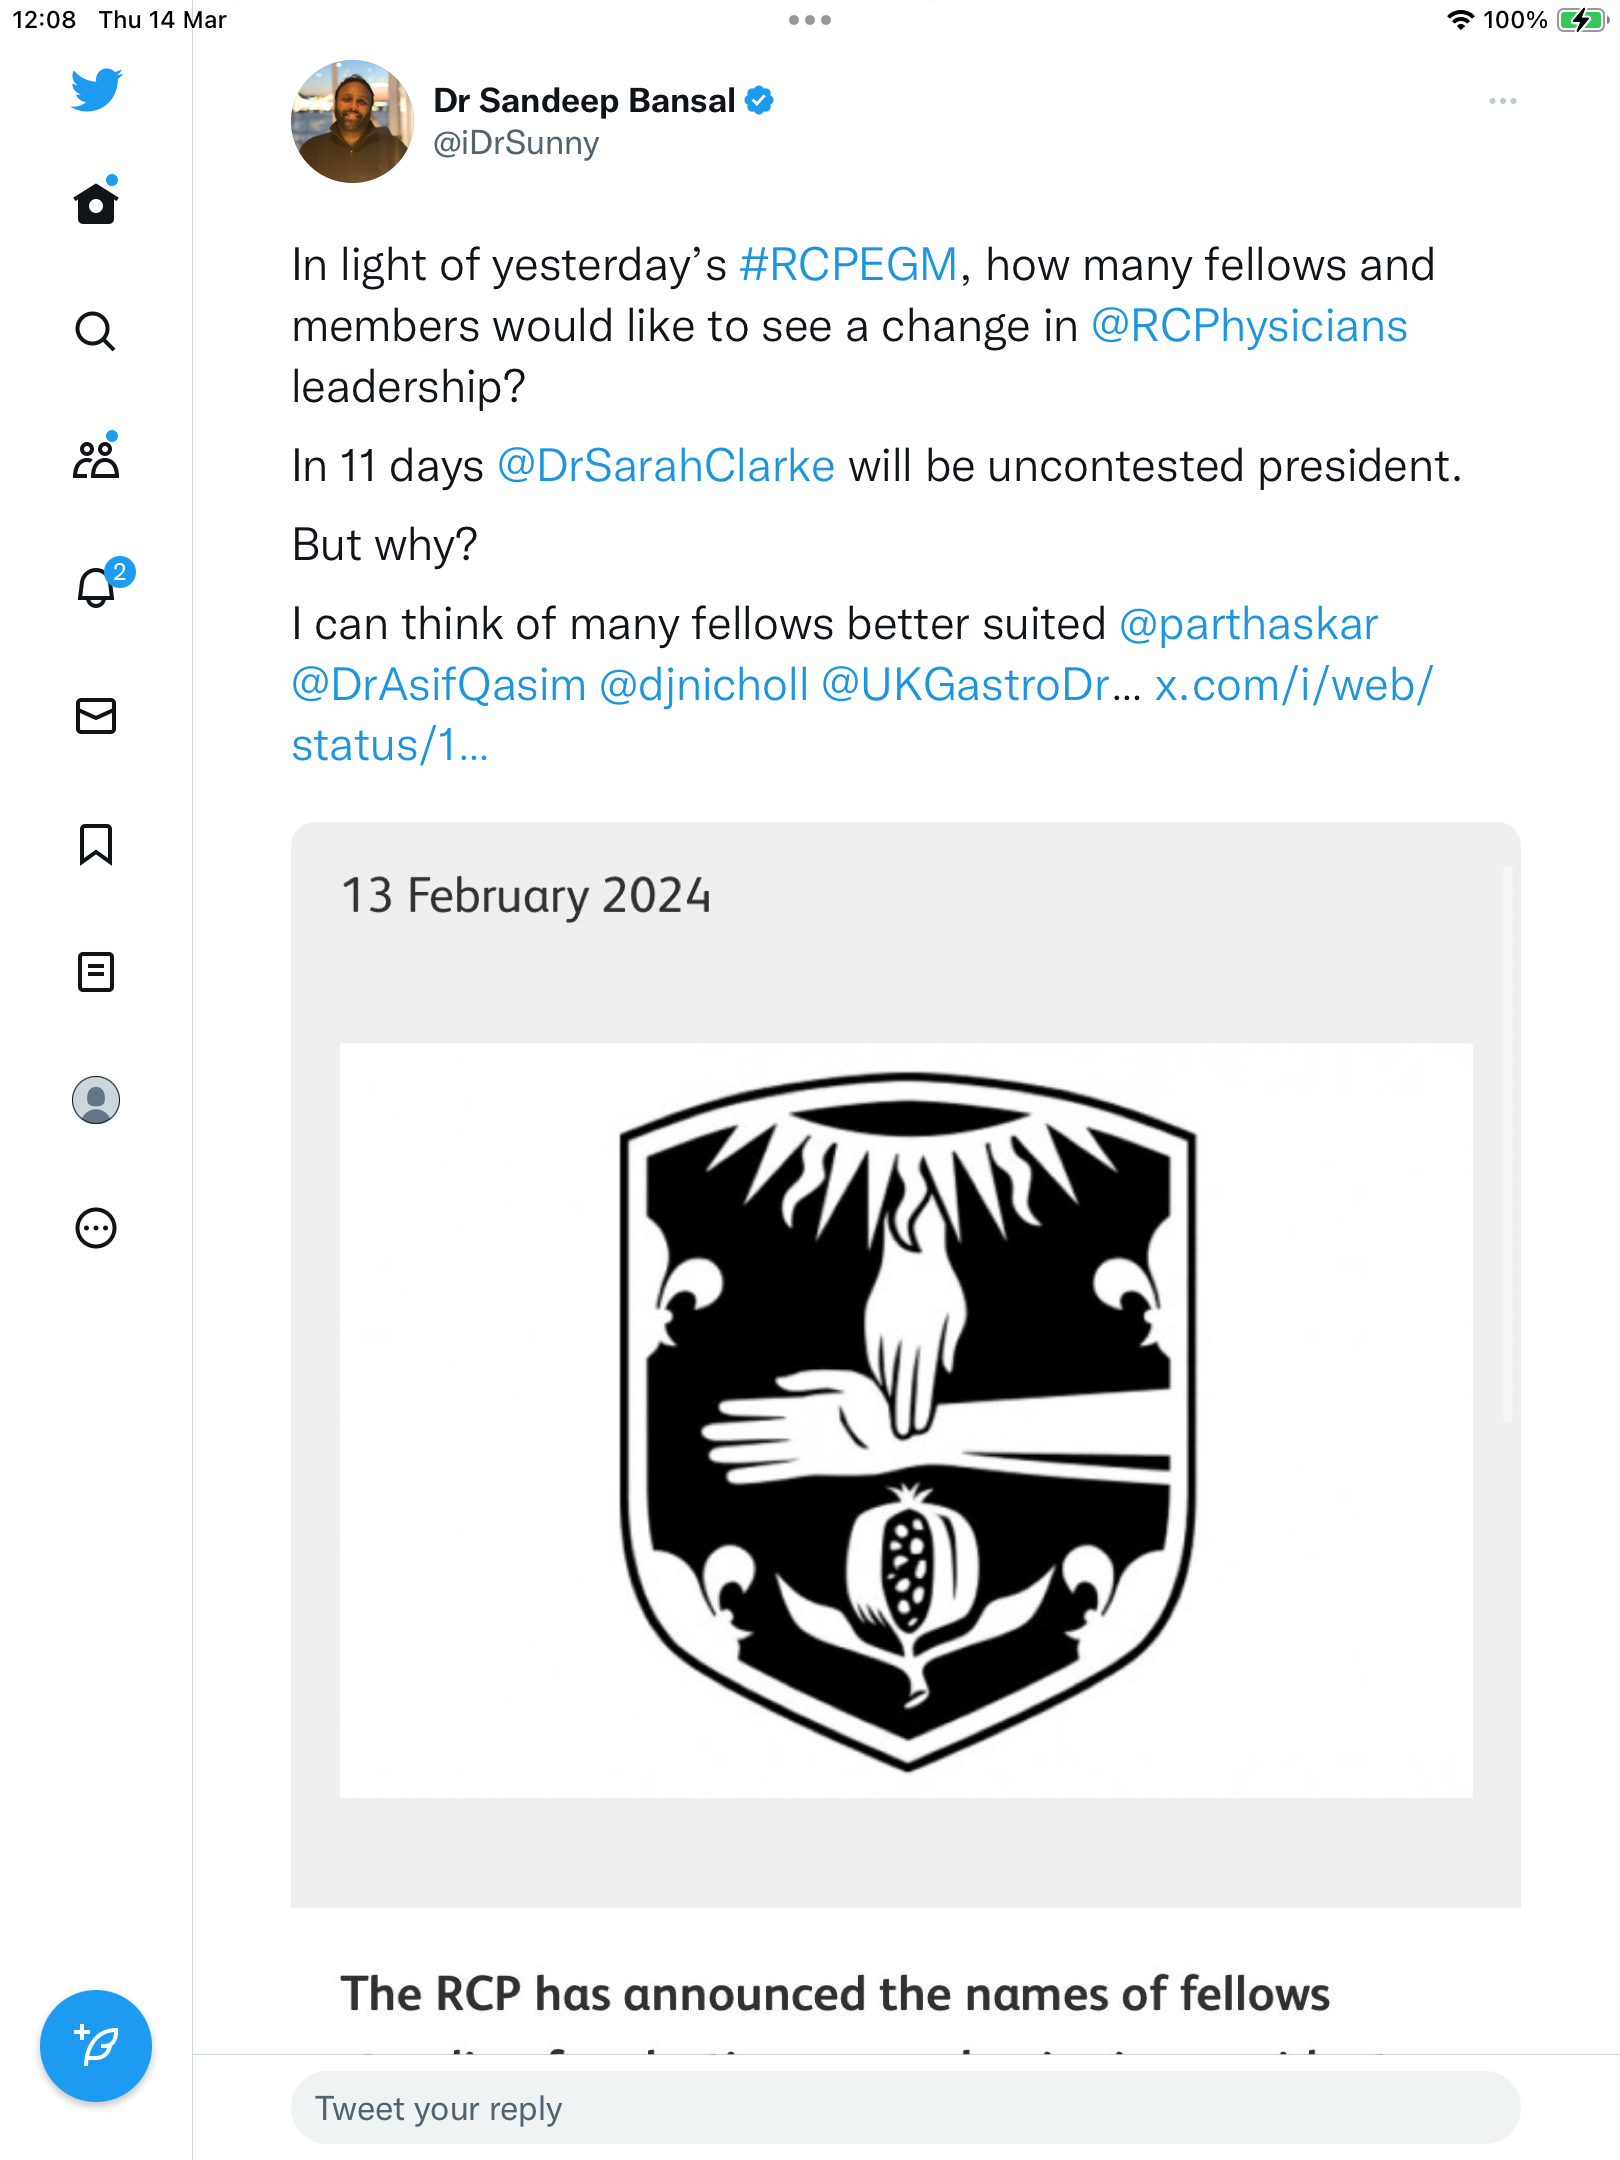Tap the Tweet your reply field
The height and width of the screenshot is (2160, 1620).
coord(906,2108)
